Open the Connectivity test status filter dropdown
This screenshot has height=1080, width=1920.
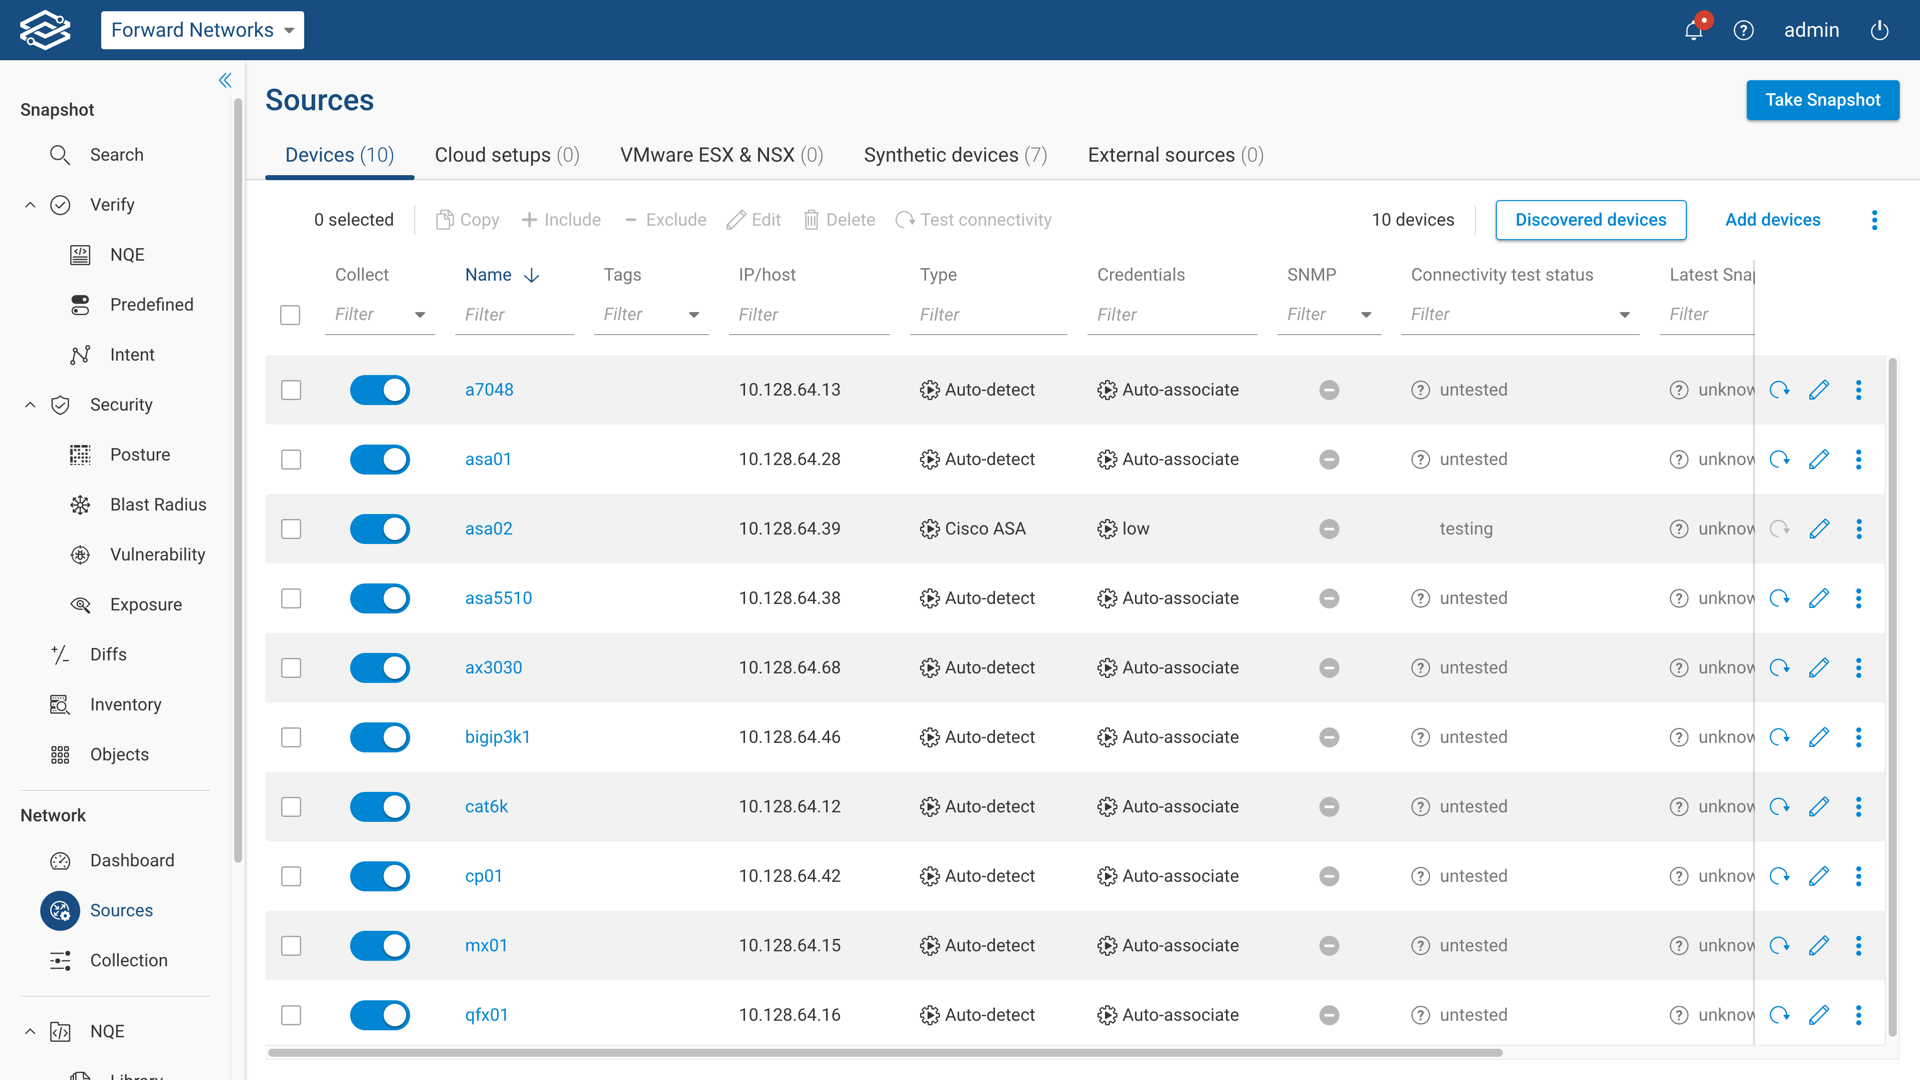tap(1624, 315)
